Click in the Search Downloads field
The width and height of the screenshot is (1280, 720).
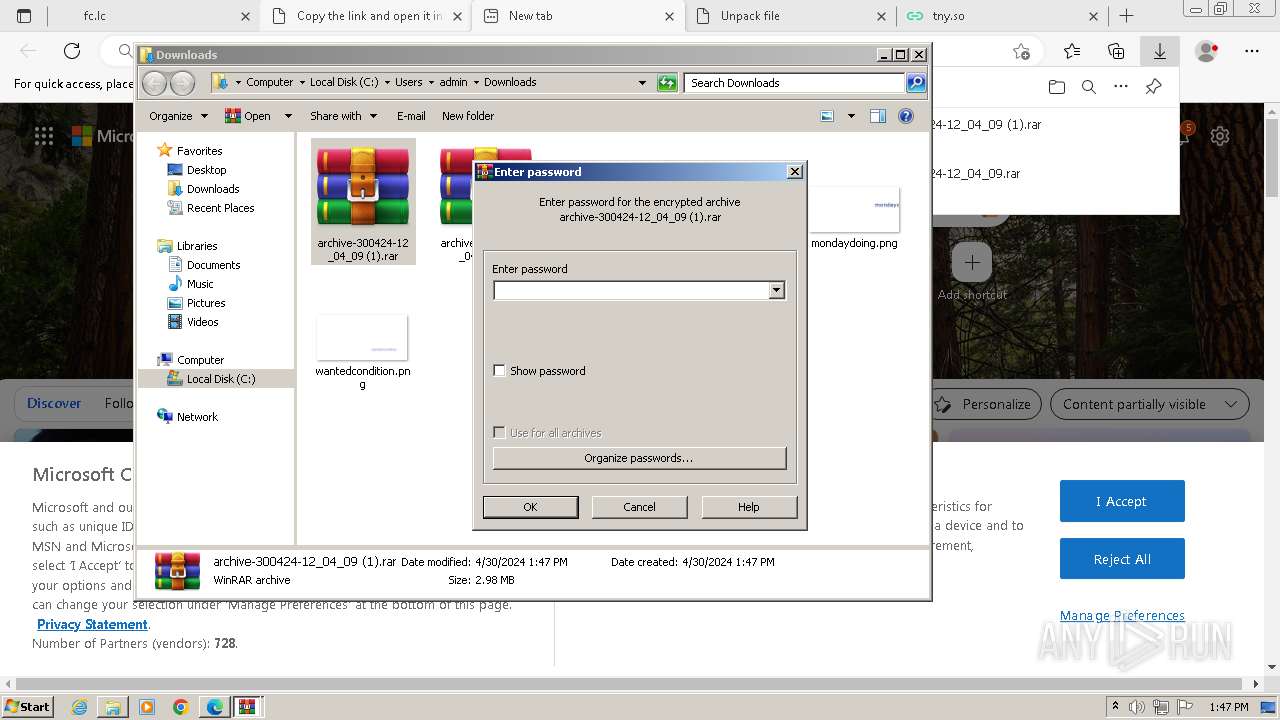(795, 83)
